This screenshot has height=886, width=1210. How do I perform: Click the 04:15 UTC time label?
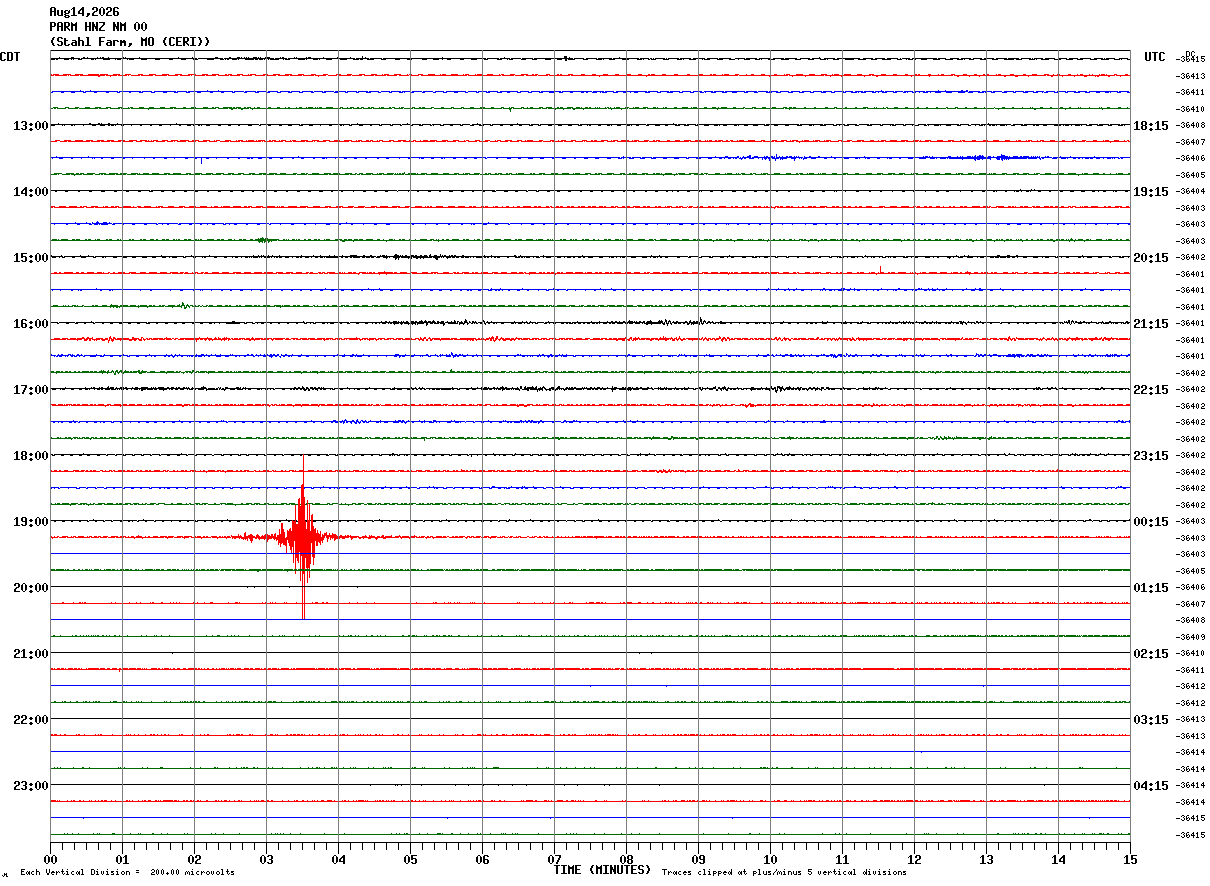[1151, 786]
